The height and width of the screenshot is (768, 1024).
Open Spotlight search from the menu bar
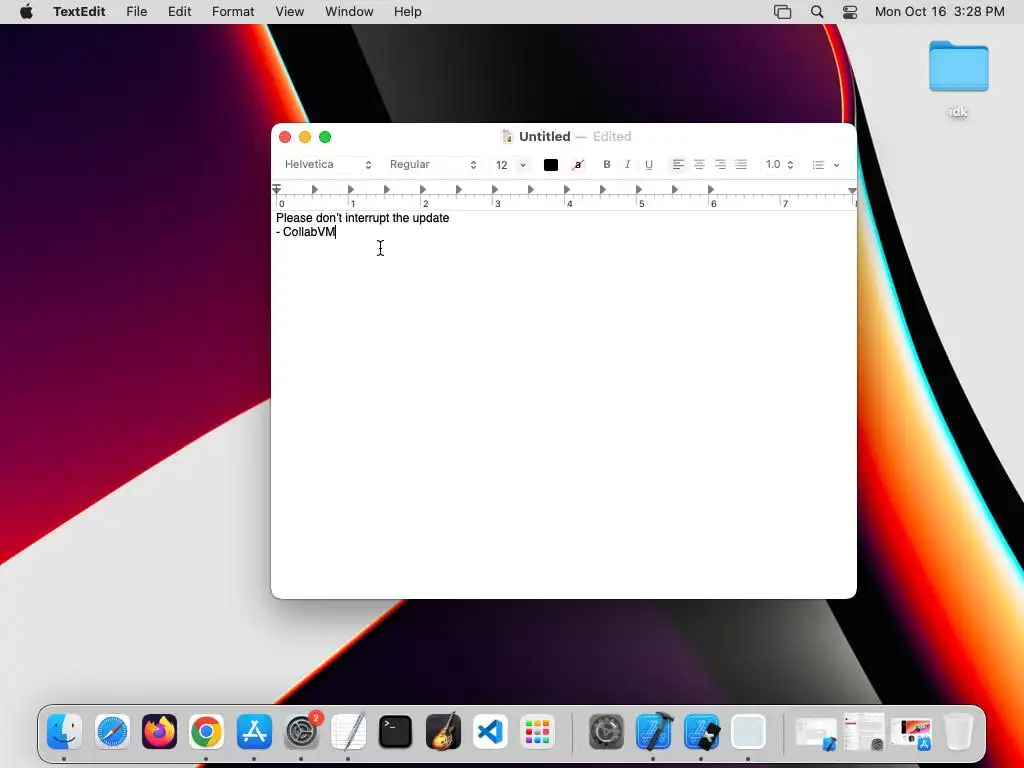point(816,12)
